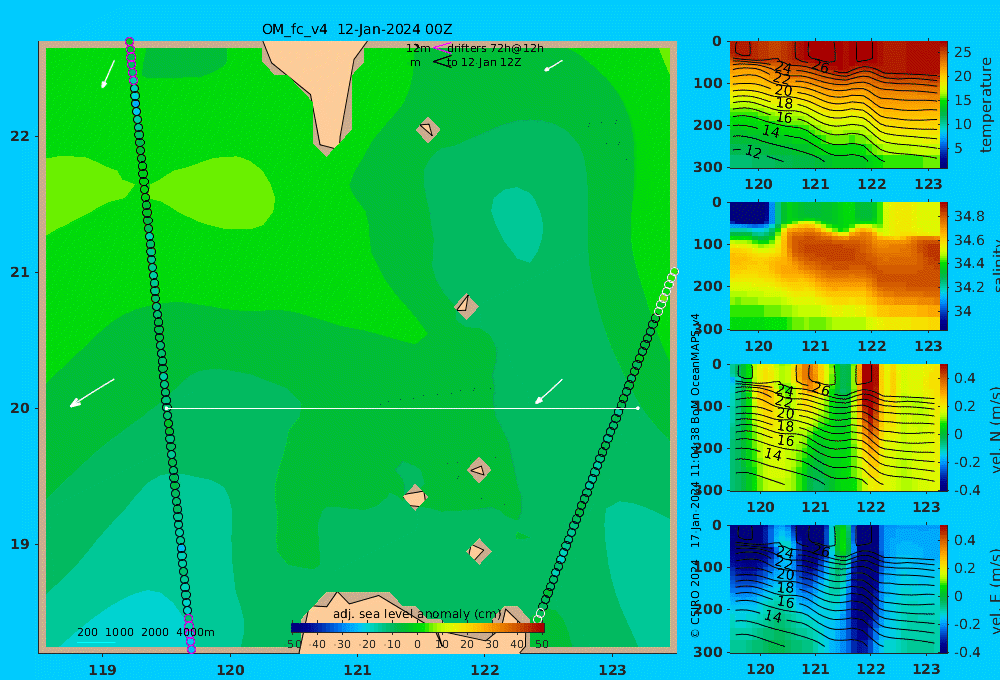Click the temperature section panel
Screen dimensions: 1000x680
(x=835, y=105)
